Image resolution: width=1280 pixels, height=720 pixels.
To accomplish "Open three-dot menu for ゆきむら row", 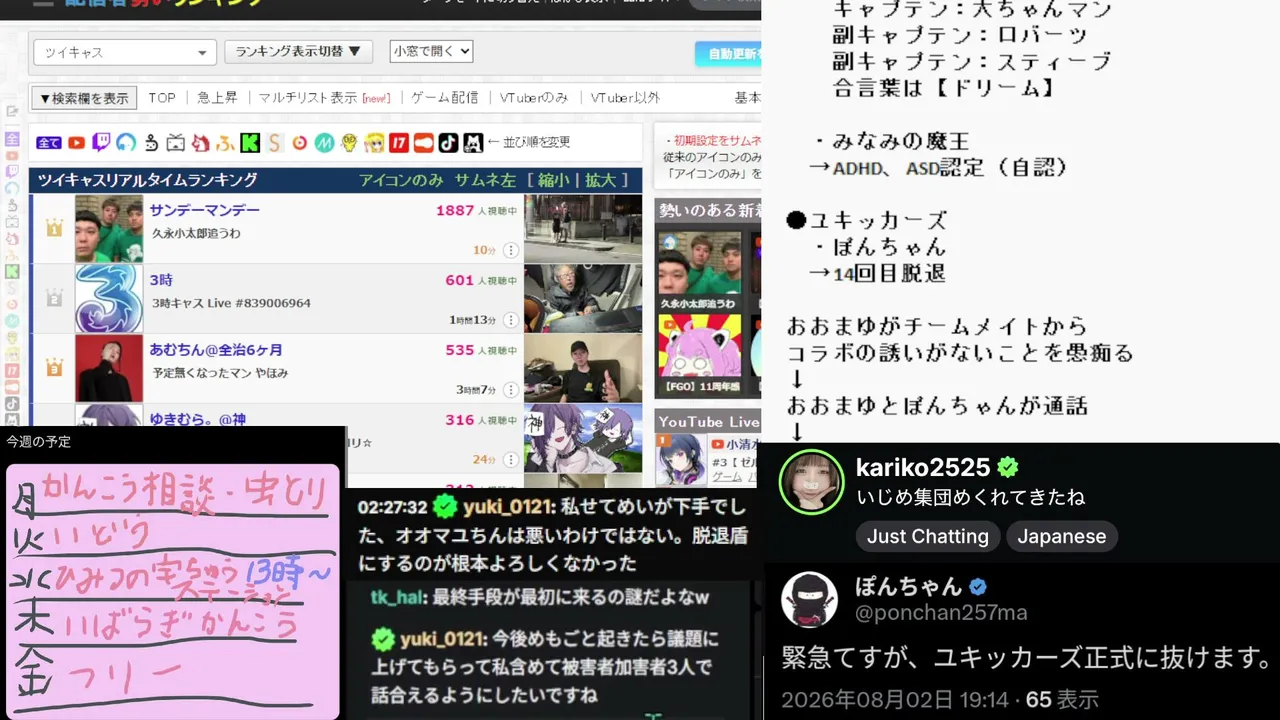I will [x=511, y=459].
